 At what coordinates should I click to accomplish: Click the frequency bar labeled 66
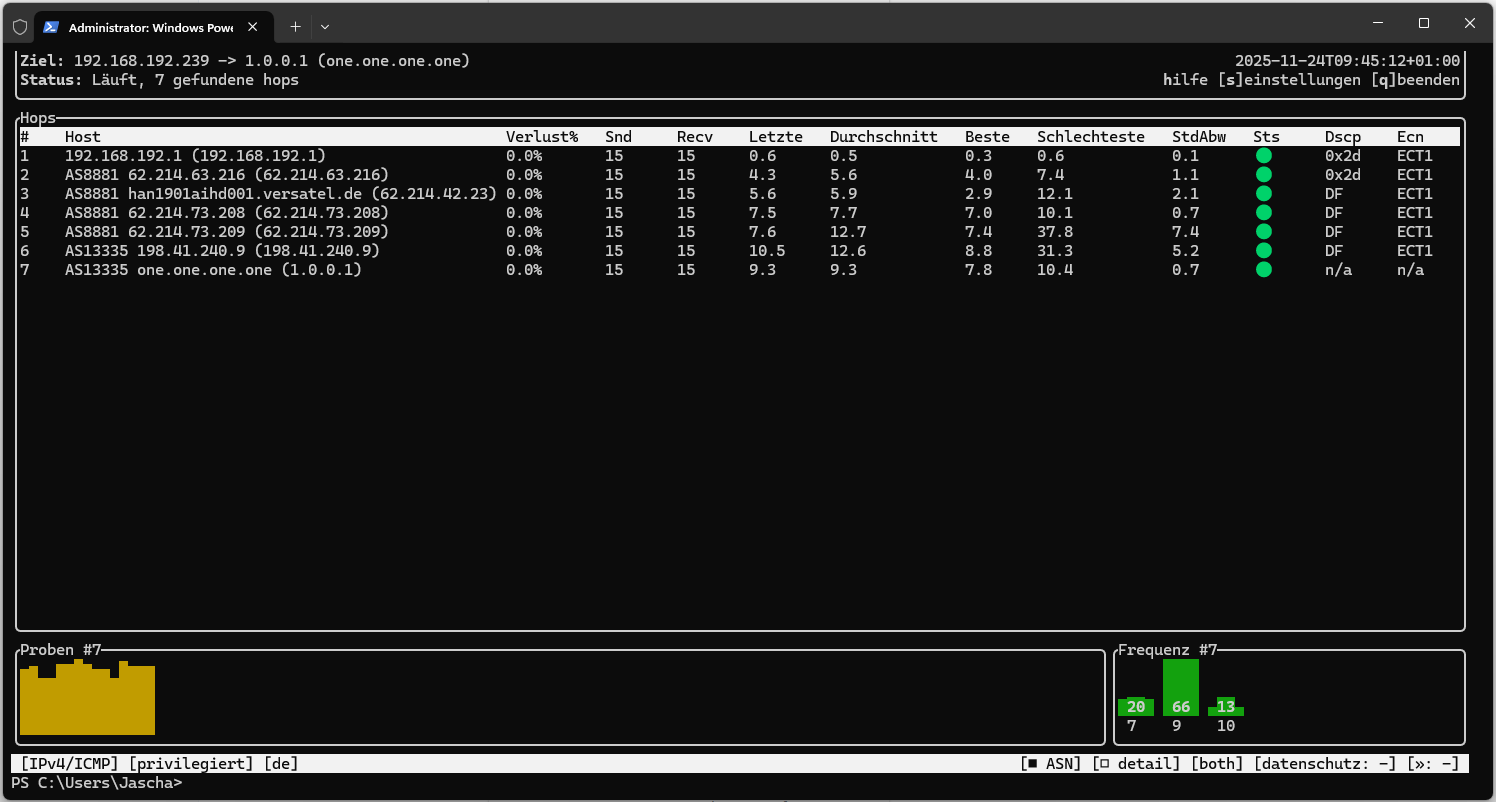pyautogui.click(x=1181, y=688)
